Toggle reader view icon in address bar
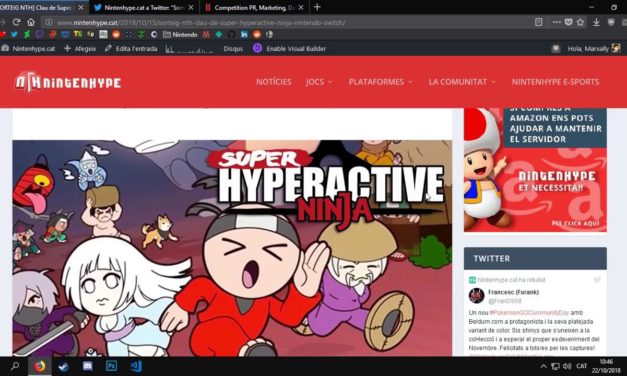The height and width of the screenshot is (376, 627). pyautogui.click(x=539, y=22)
